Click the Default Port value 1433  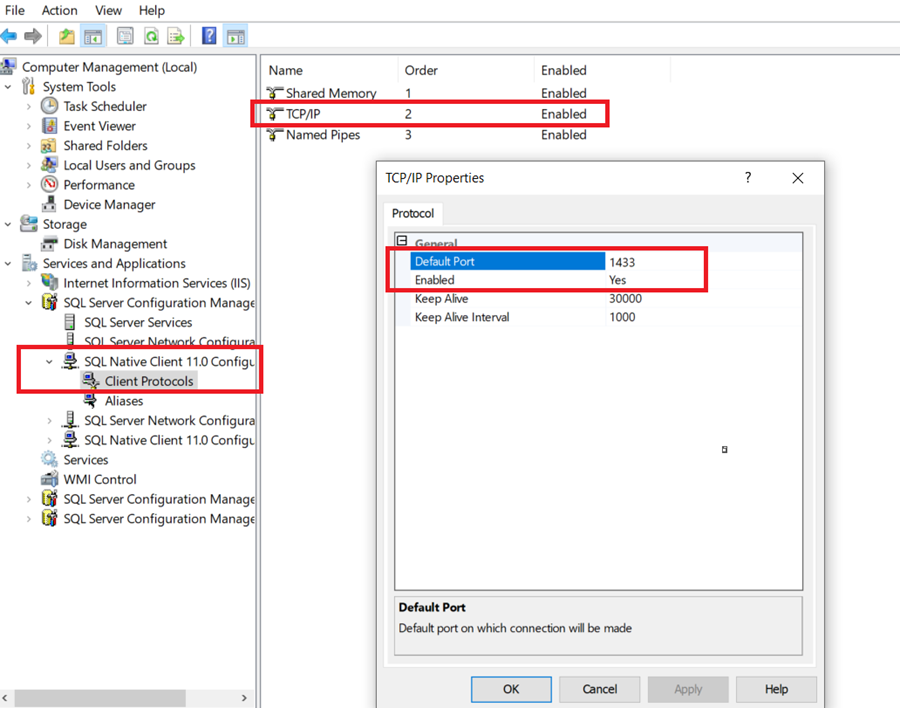[622, 262]
